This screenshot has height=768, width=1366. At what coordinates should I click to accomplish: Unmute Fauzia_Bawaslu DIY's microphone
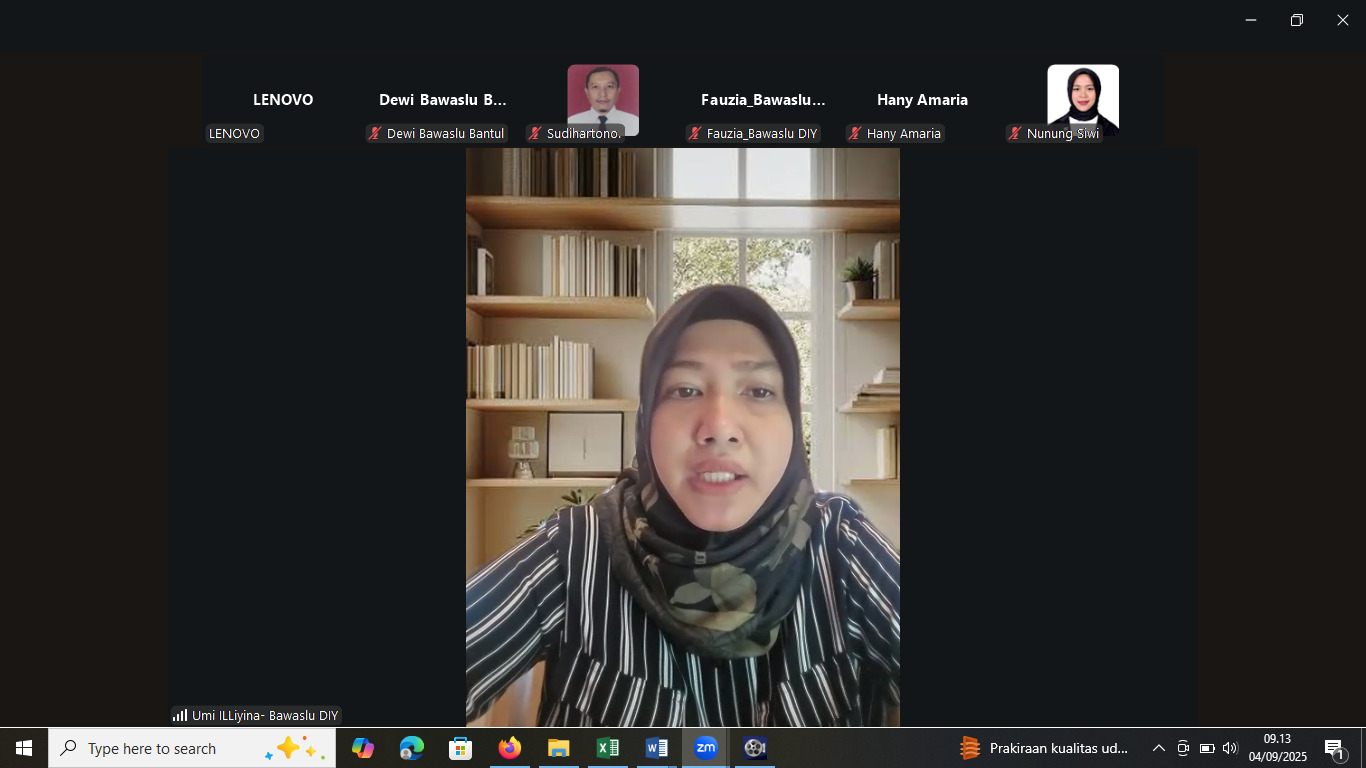coord(695,133)
